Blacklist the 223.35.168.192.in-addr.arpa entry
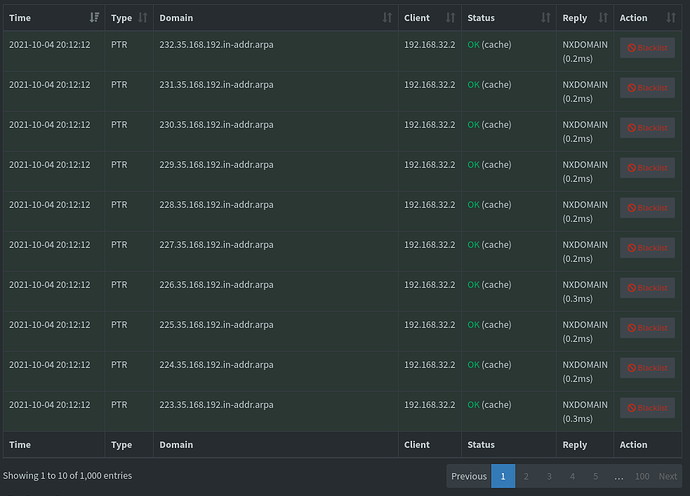 click(647, 408)
